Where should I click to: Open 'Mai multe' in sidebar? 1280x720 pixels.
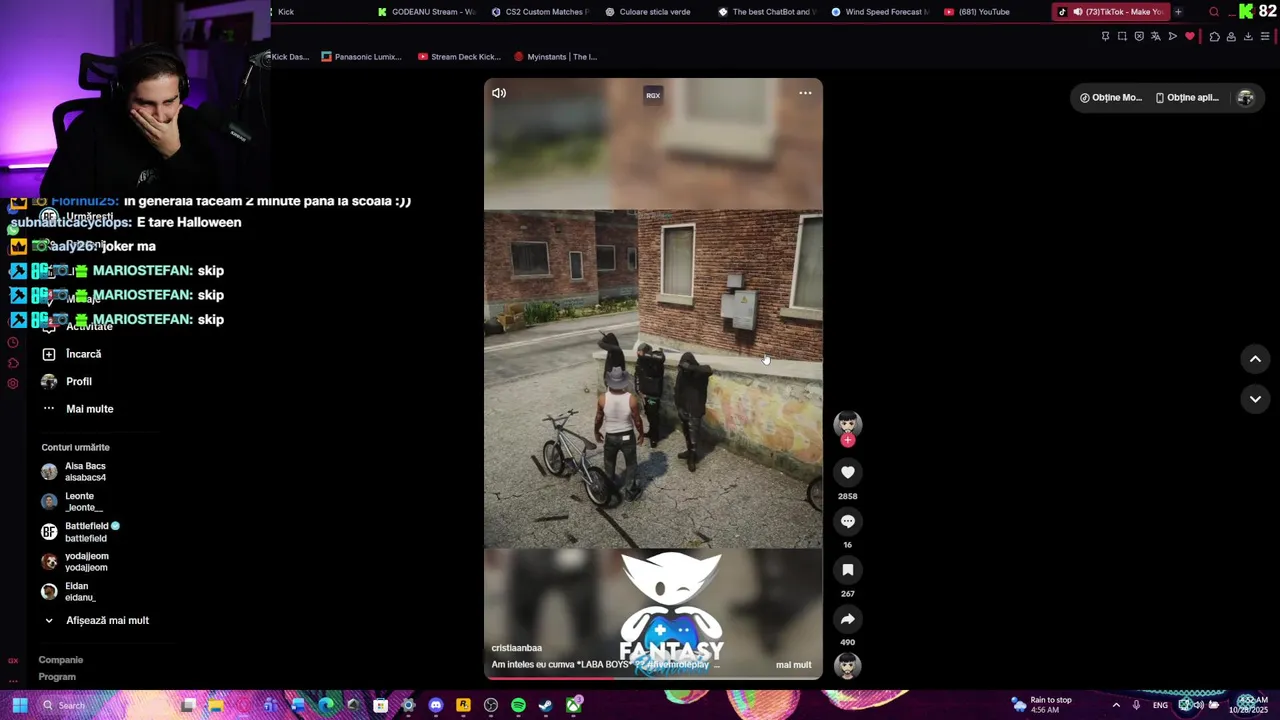click(78, 409)
